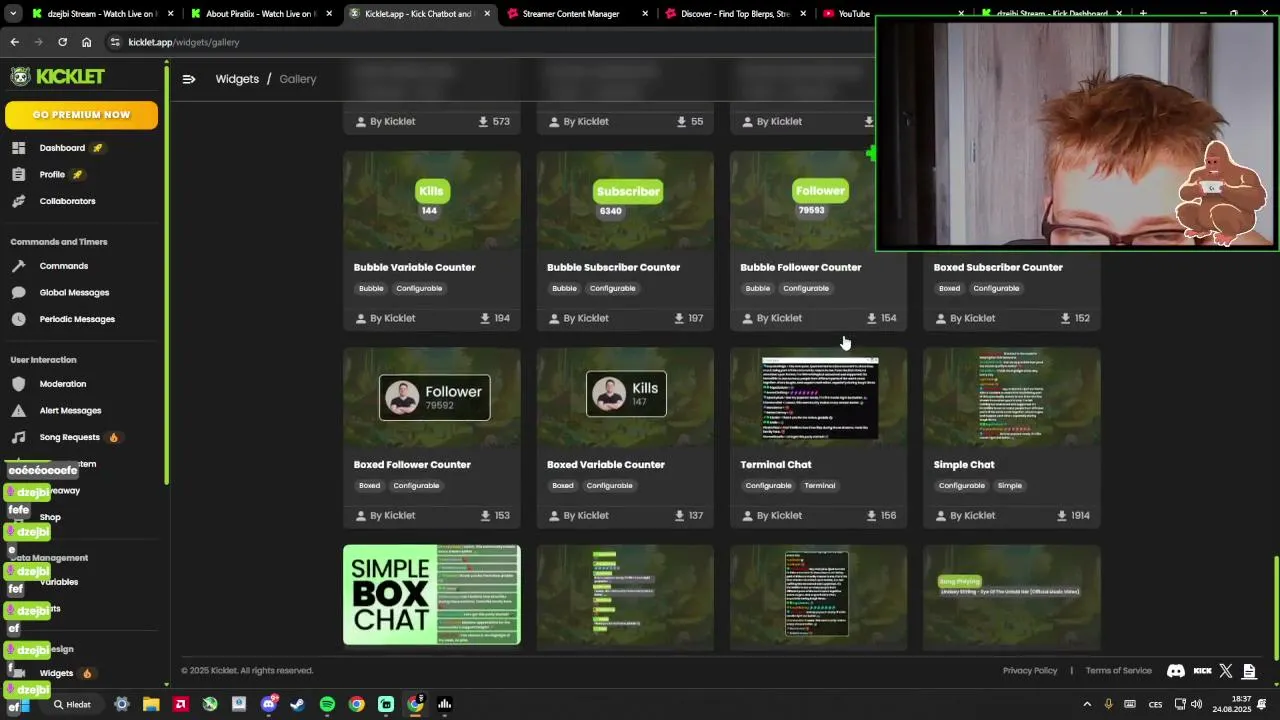The image size is (1280, 720).
Task: Click author icon on Terminal Chat card
Action: 746,516
